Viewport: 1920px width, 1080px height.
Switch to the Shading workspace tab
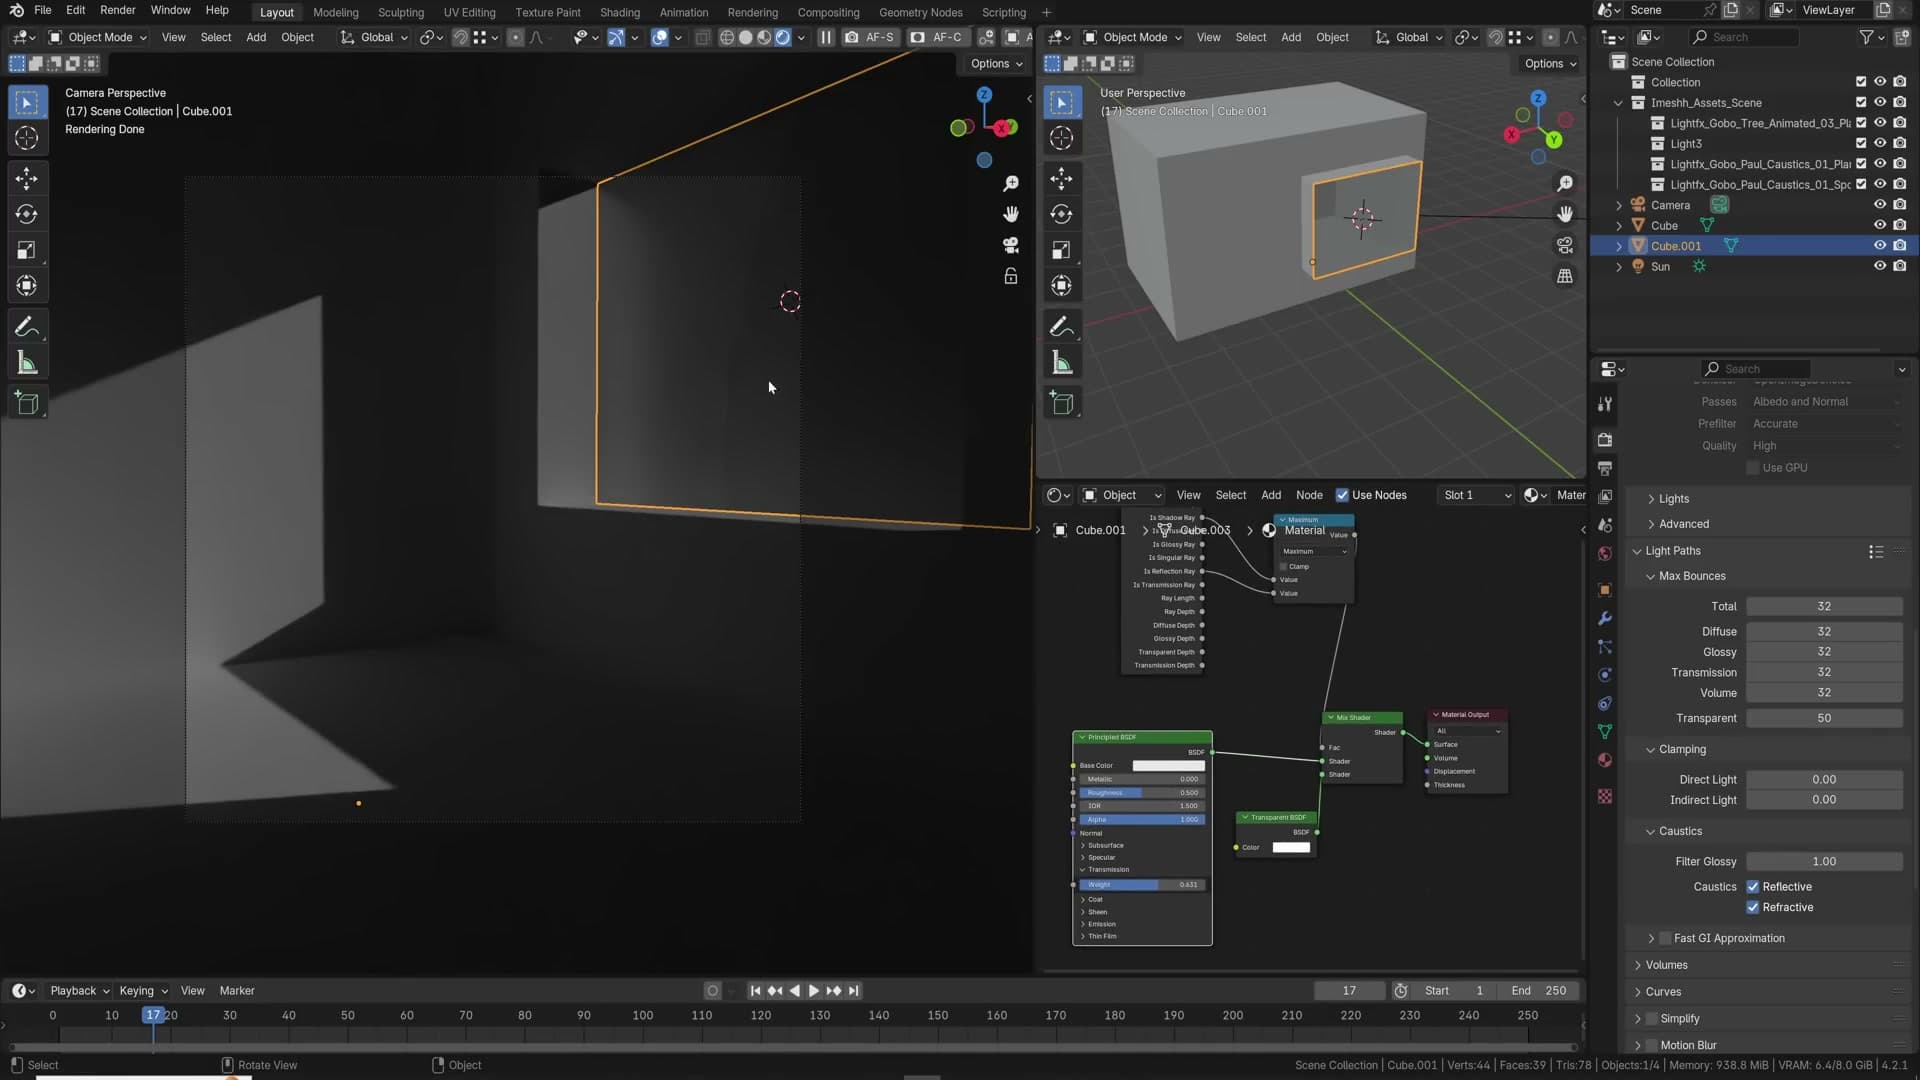[619, 12]
